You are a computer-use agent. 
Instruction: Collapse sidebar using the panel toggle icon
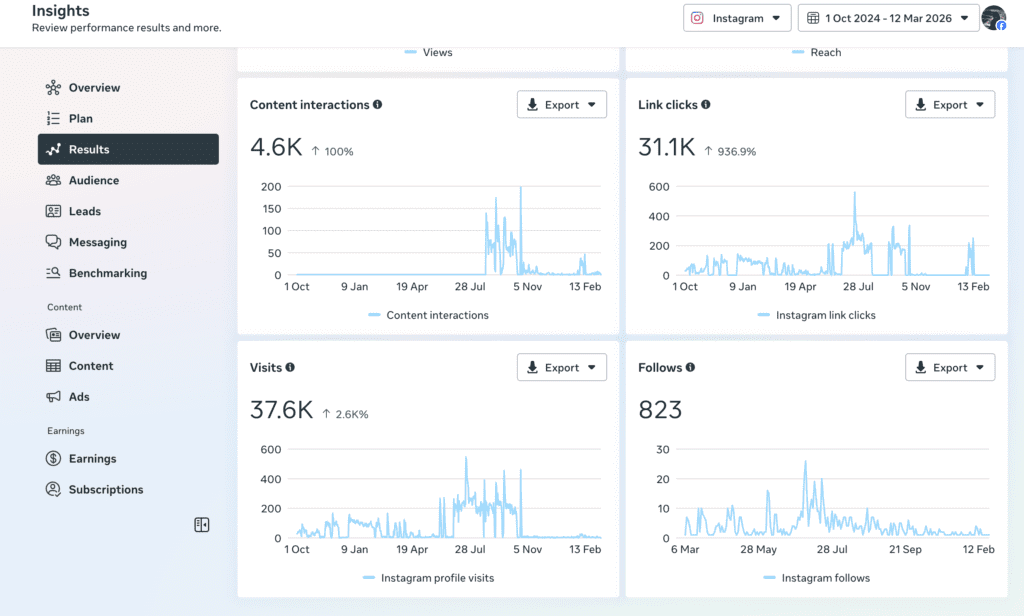pos(202,525)
